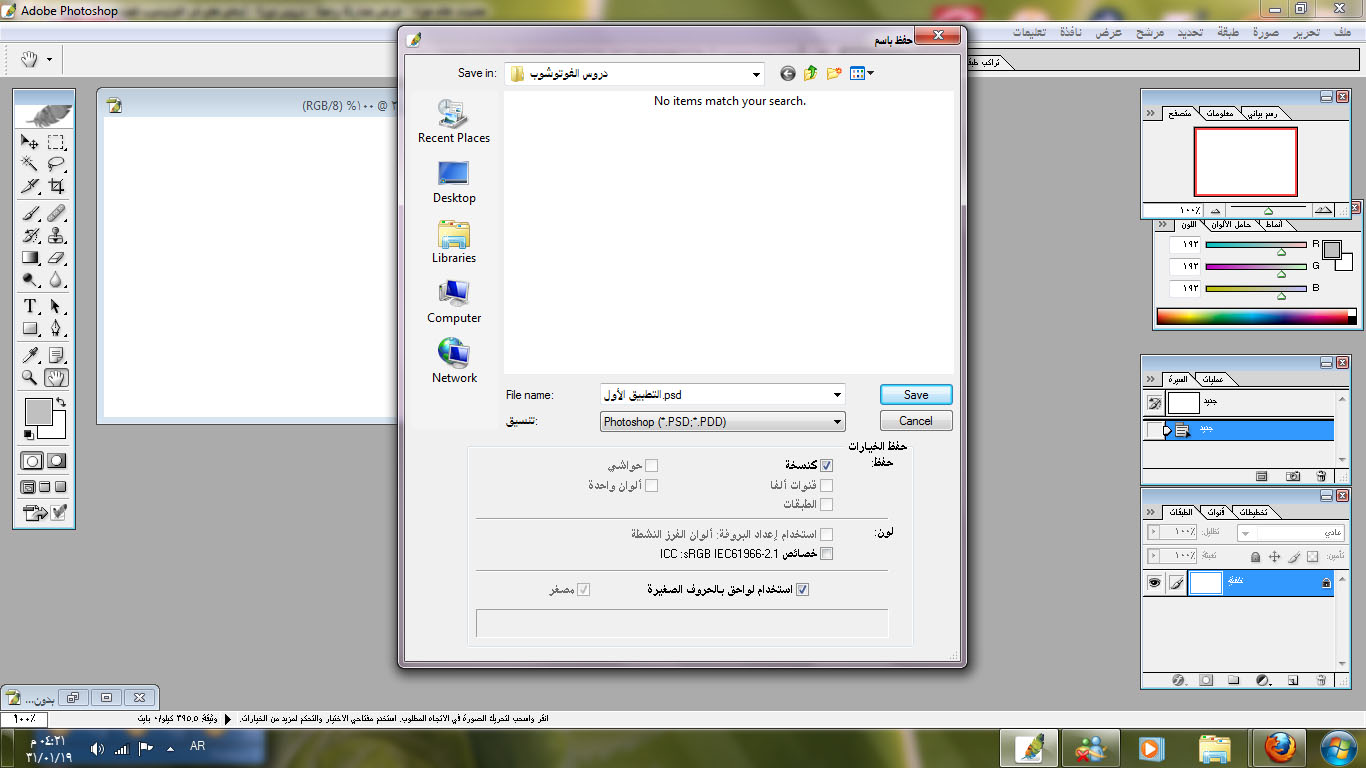Open the Firefox browser from the taskbar
Image resolution: width=1366 pixels, height=768 pixels.
1279,747
